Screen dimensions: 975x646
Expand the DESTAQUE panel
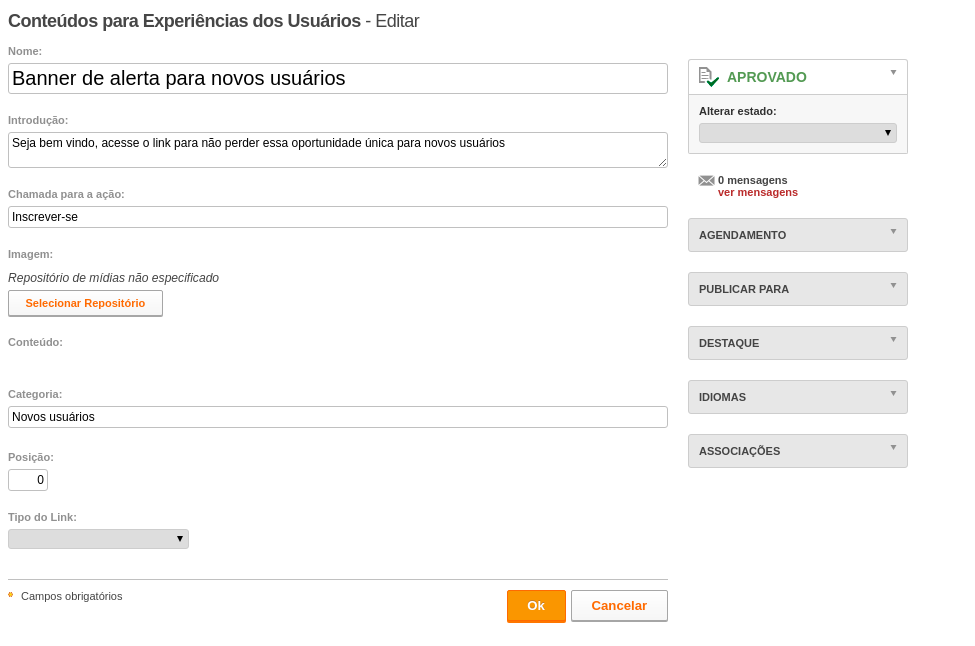pos(798,343)
